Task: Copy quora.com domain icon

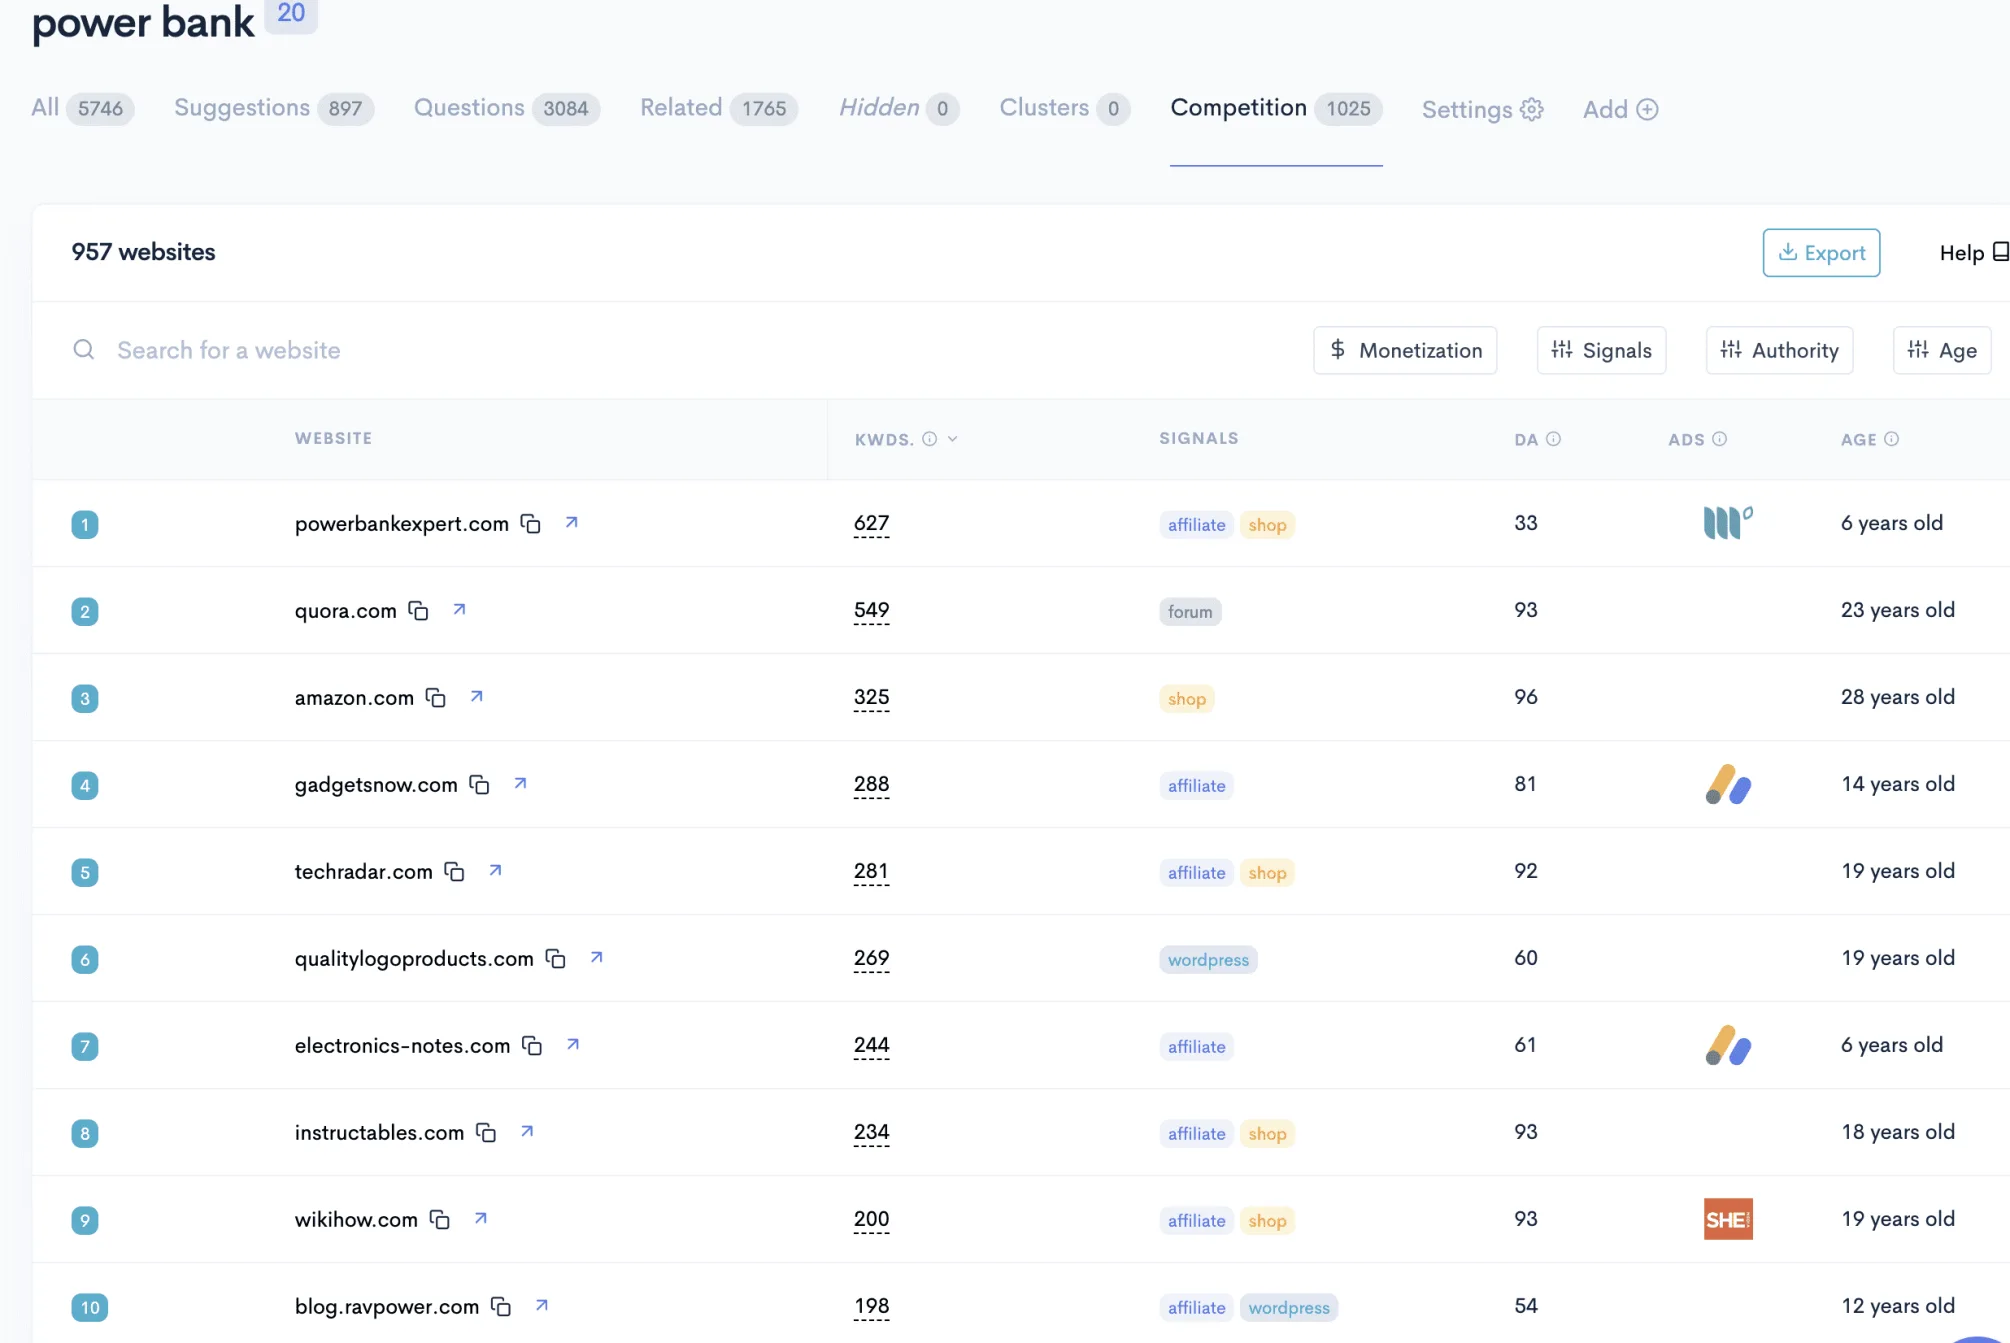Action: pos(418,611)
